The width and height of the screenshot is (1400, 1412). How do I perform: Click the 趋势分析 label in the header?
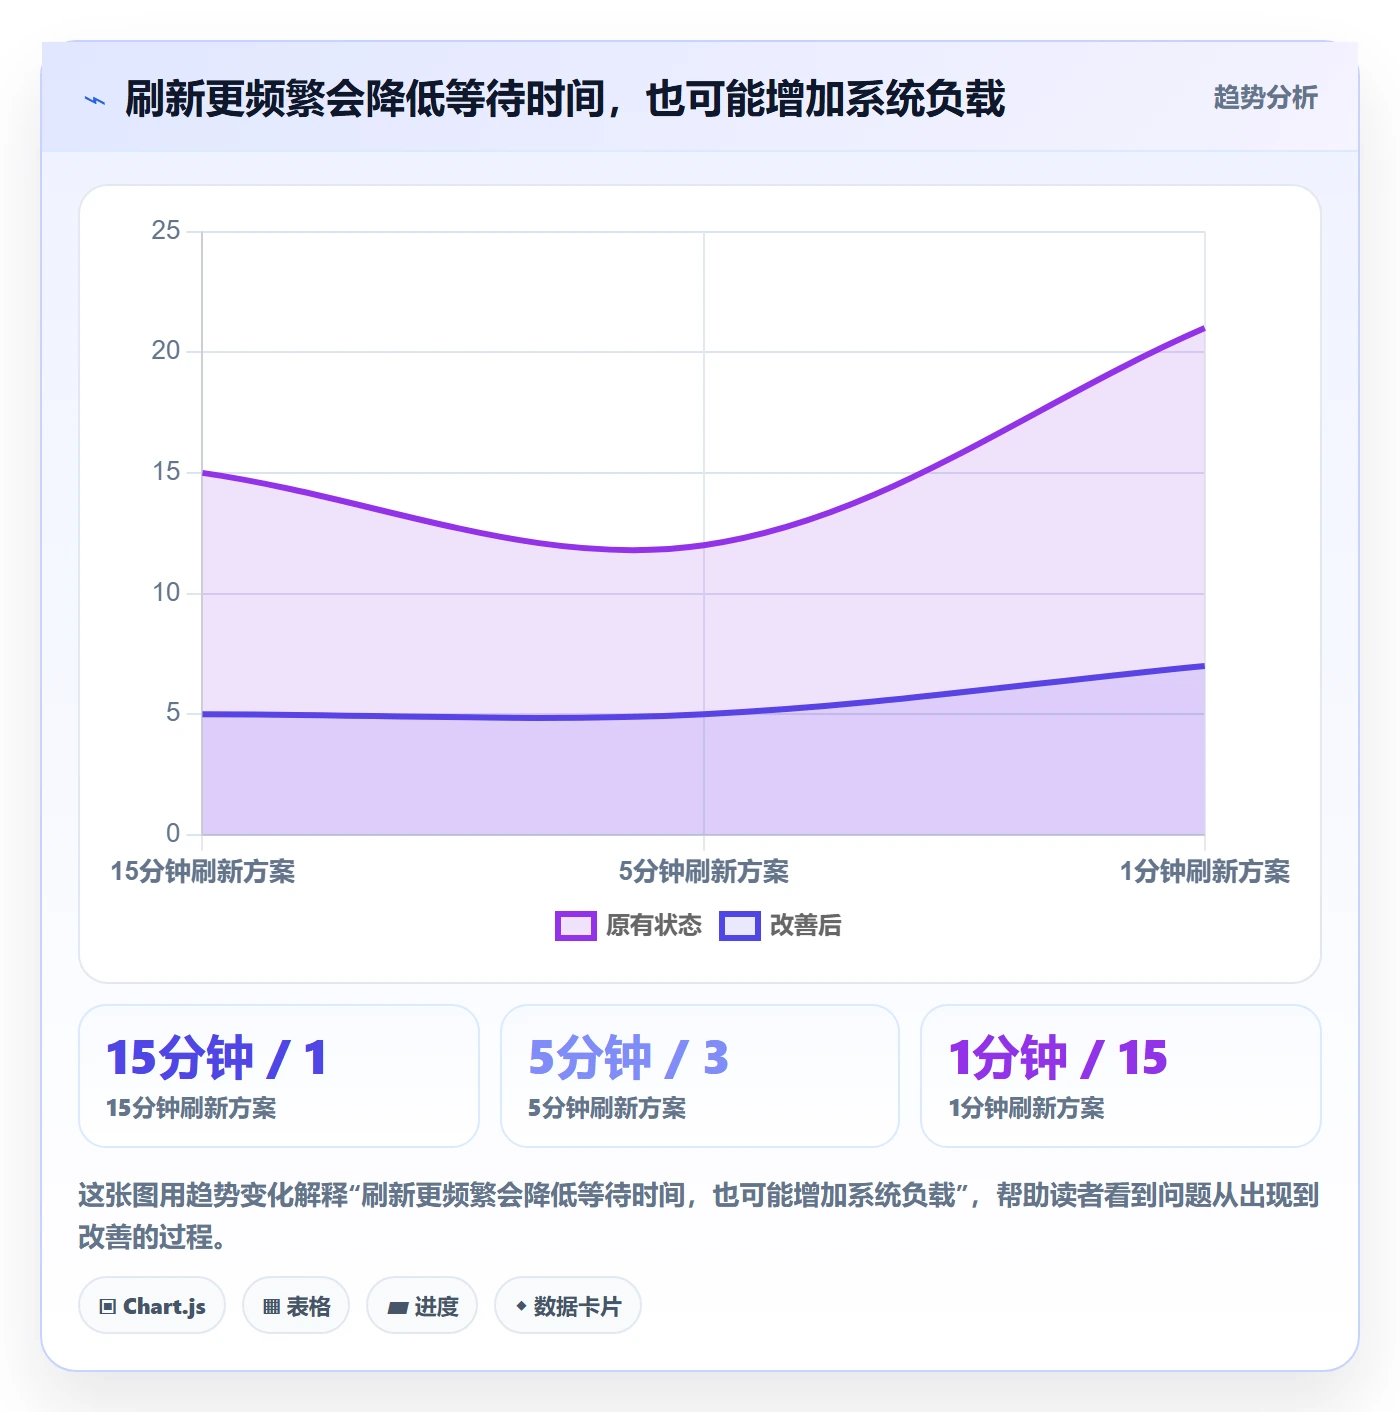(x=1265, y=97)
